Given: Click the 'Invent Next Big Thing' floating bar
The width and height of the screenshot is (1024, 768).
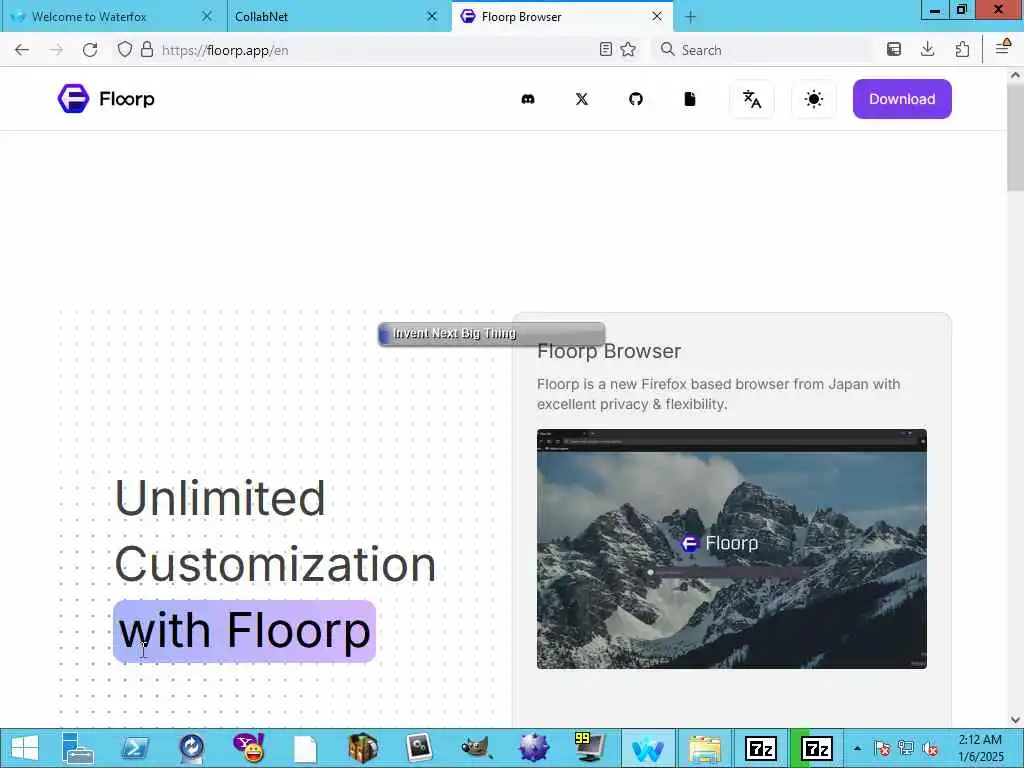Looking at the screenshot, I should (491, 334).
